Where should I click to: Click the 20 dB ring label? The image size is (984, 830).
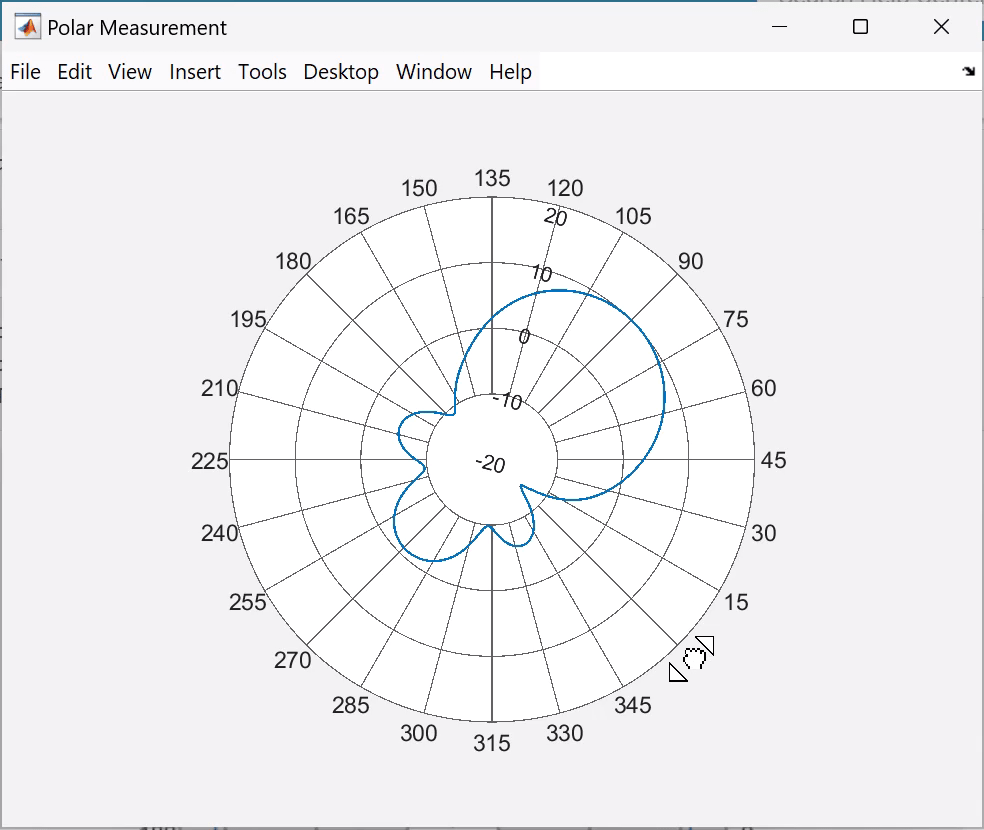555,214
